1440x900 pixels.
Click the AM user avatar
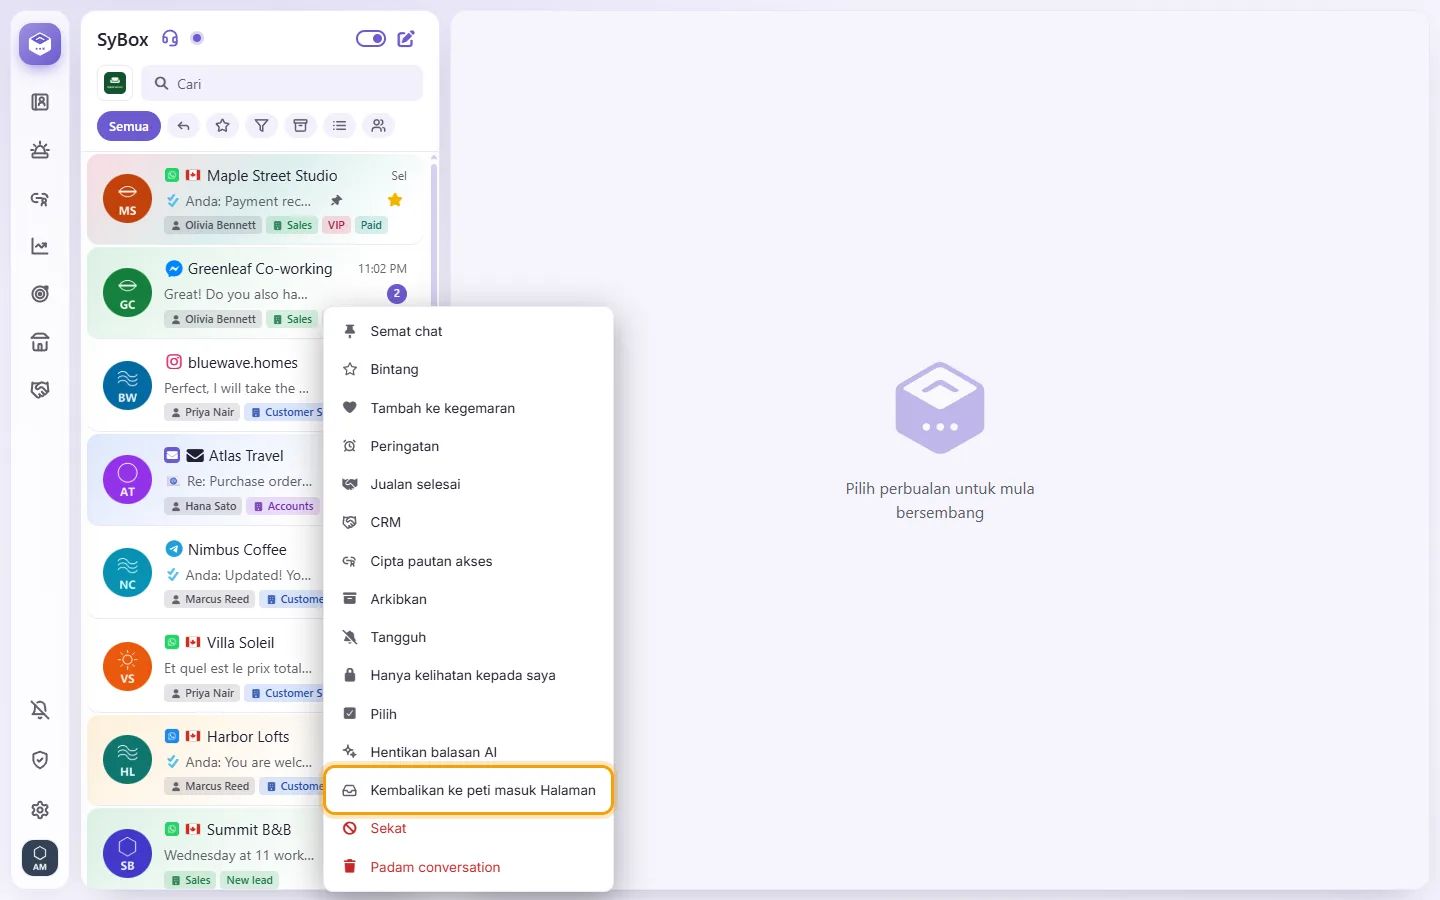pos(40,858)
